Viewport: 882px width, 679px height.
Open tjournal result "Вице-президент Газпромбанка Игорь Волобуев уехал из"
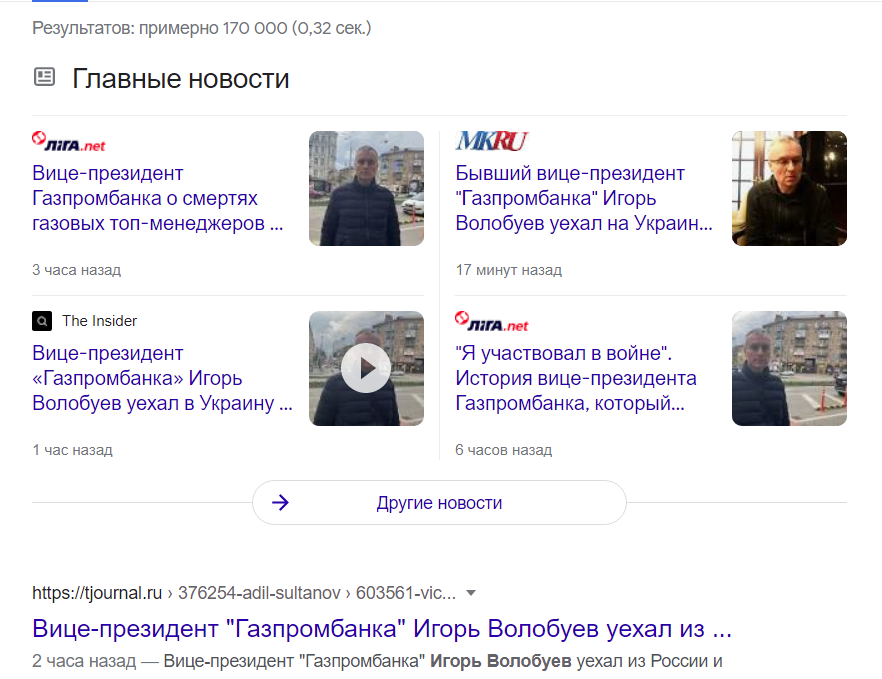point(382,628)
